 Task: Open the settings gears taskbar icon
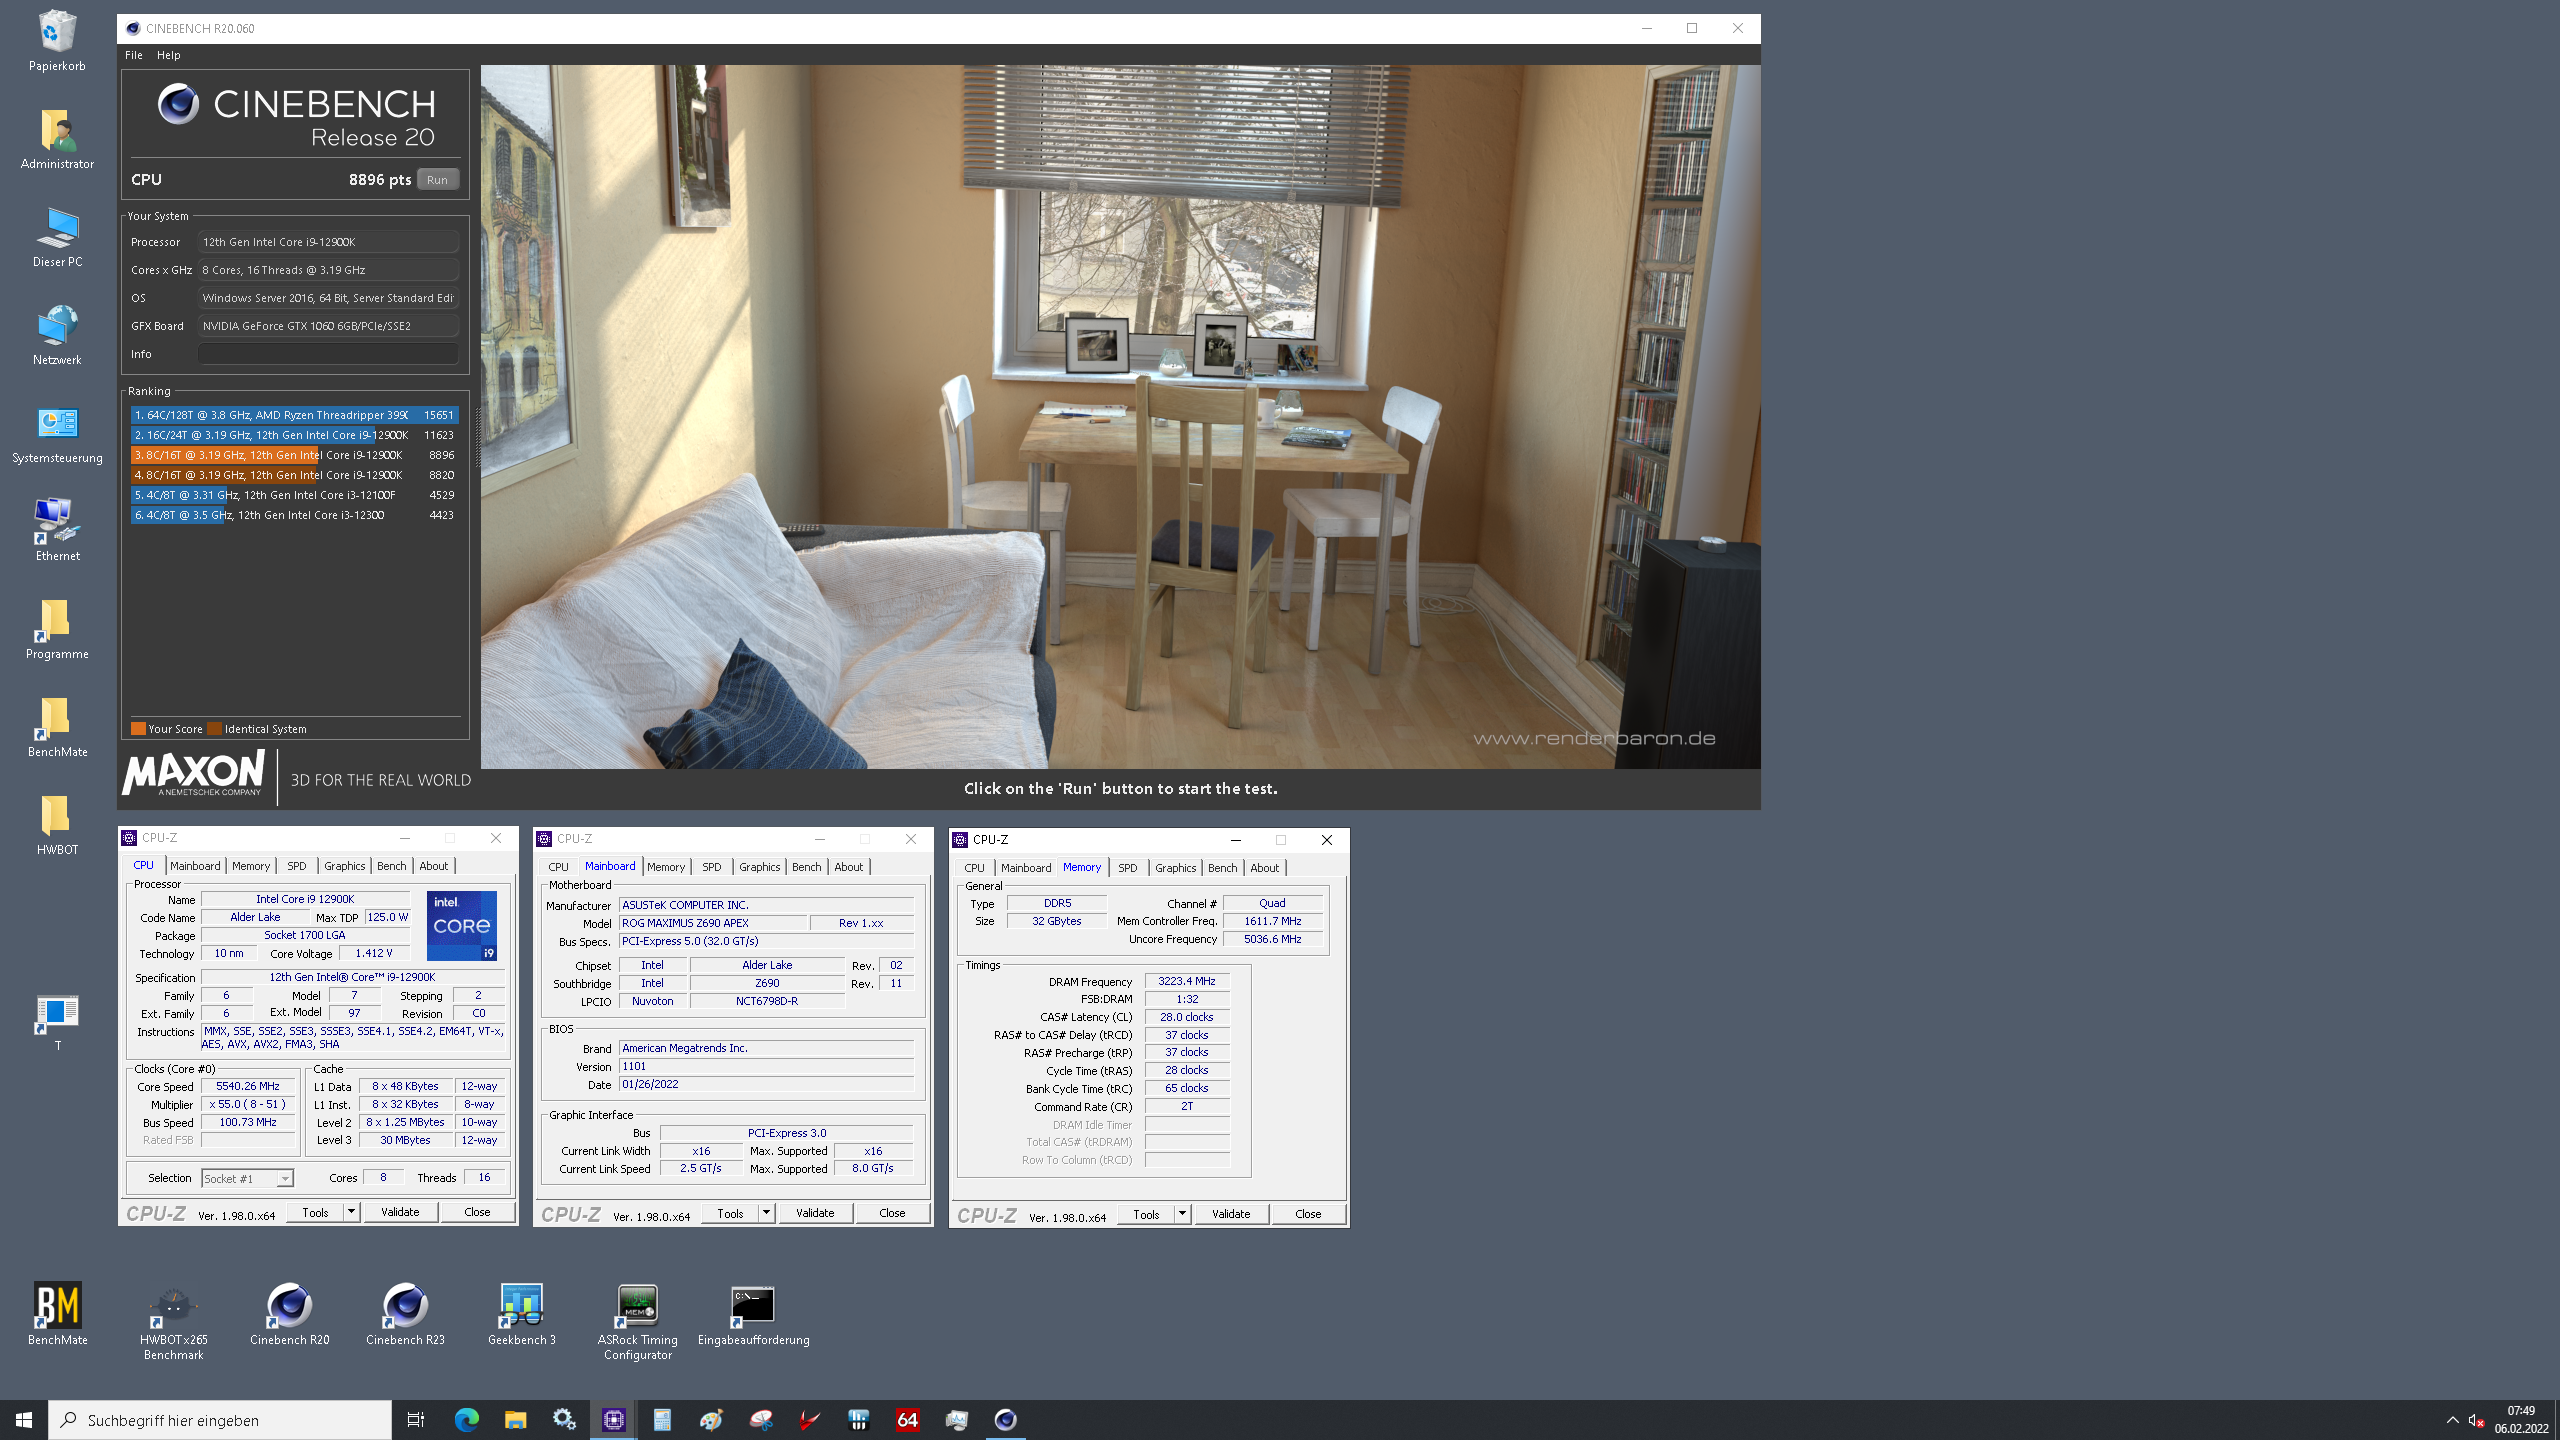(564, 1420)
